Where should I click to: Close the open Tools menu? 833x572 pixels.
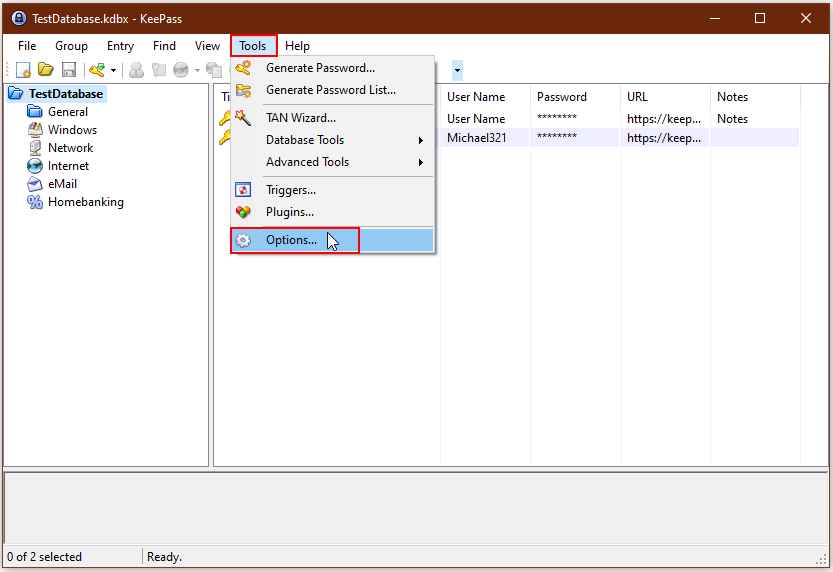coord(253,46)
